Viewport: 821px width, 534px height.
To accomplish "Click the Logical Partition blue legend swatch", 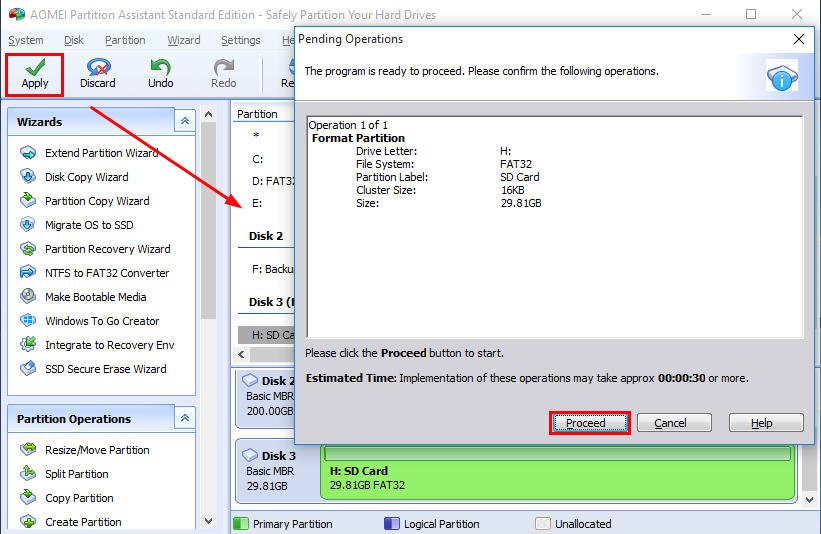I will point(392,524).
